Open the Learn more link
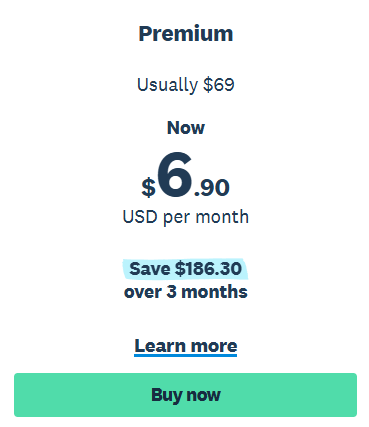 (x=186, y=346)
